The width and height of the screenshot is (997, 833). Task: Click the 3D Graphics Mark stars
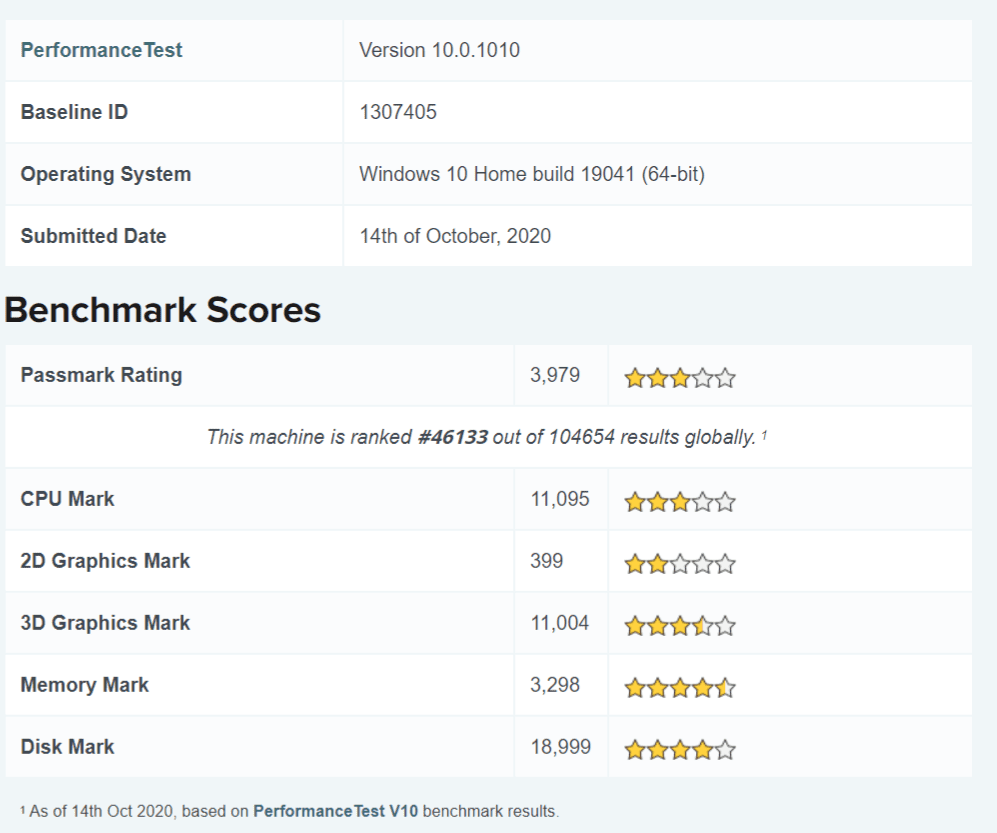(x=680, y=626)
